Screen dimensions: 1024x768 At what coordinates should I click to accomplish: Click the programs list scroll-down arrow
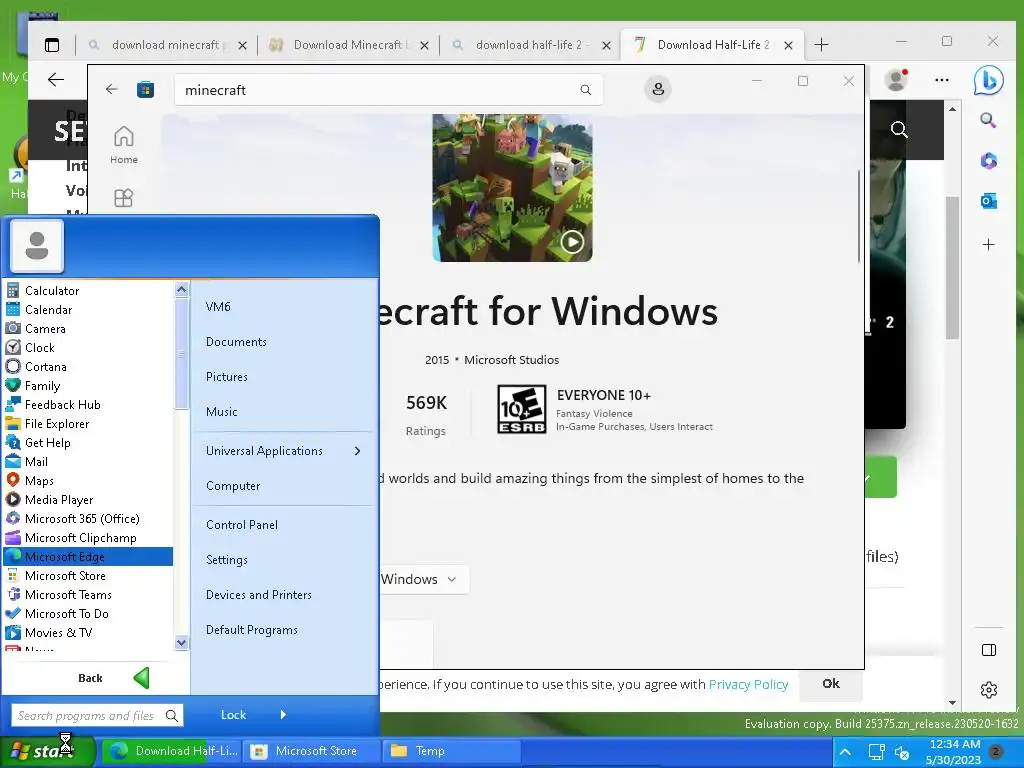coord(182,643)
